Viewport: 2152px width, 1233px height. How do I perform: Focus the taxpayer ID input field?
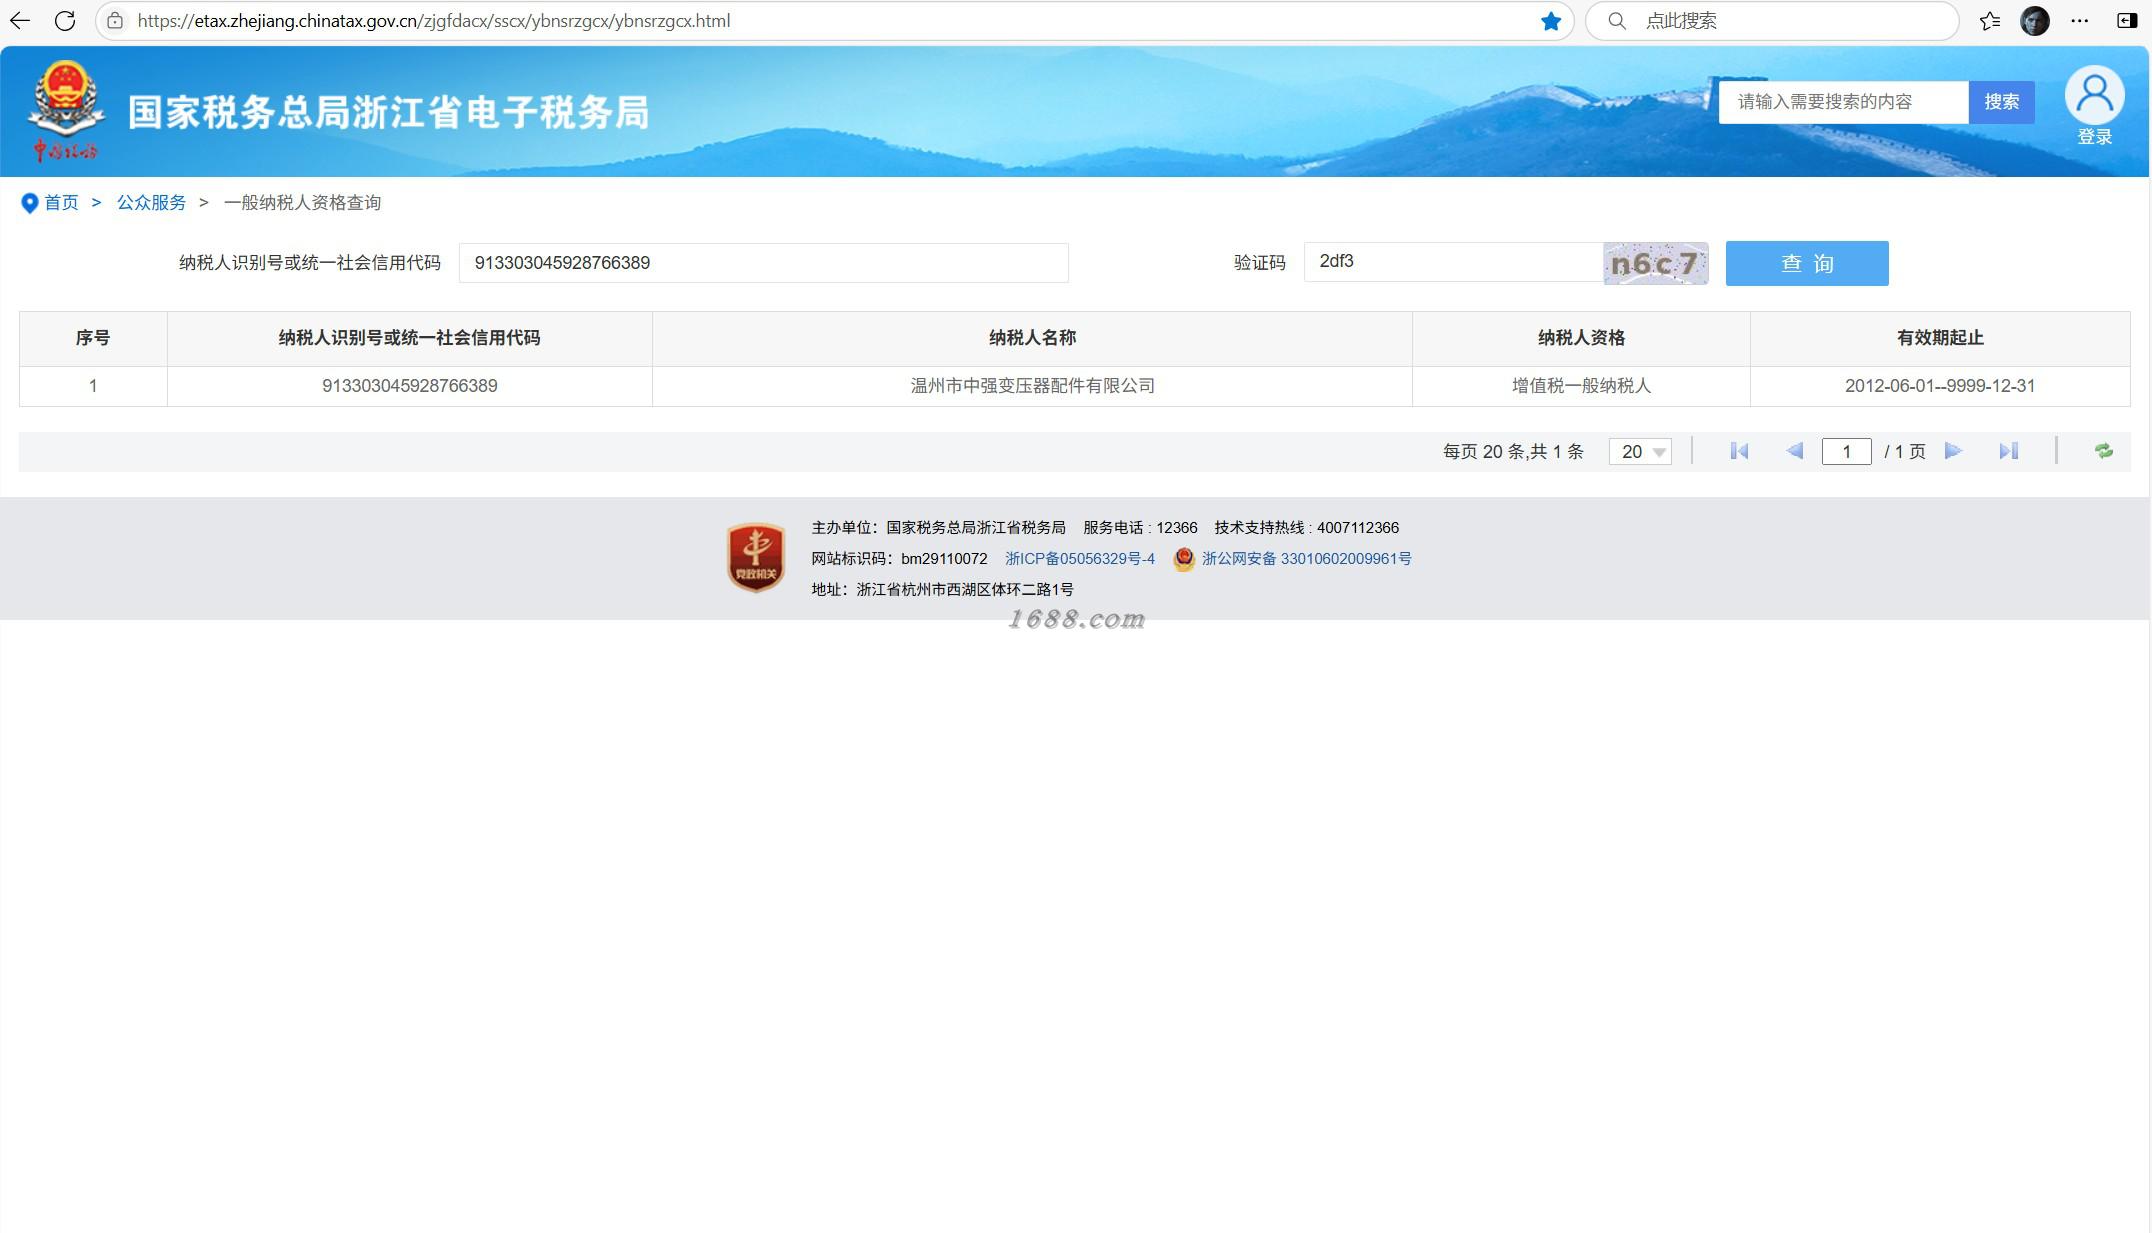click(x=763, y=263)
